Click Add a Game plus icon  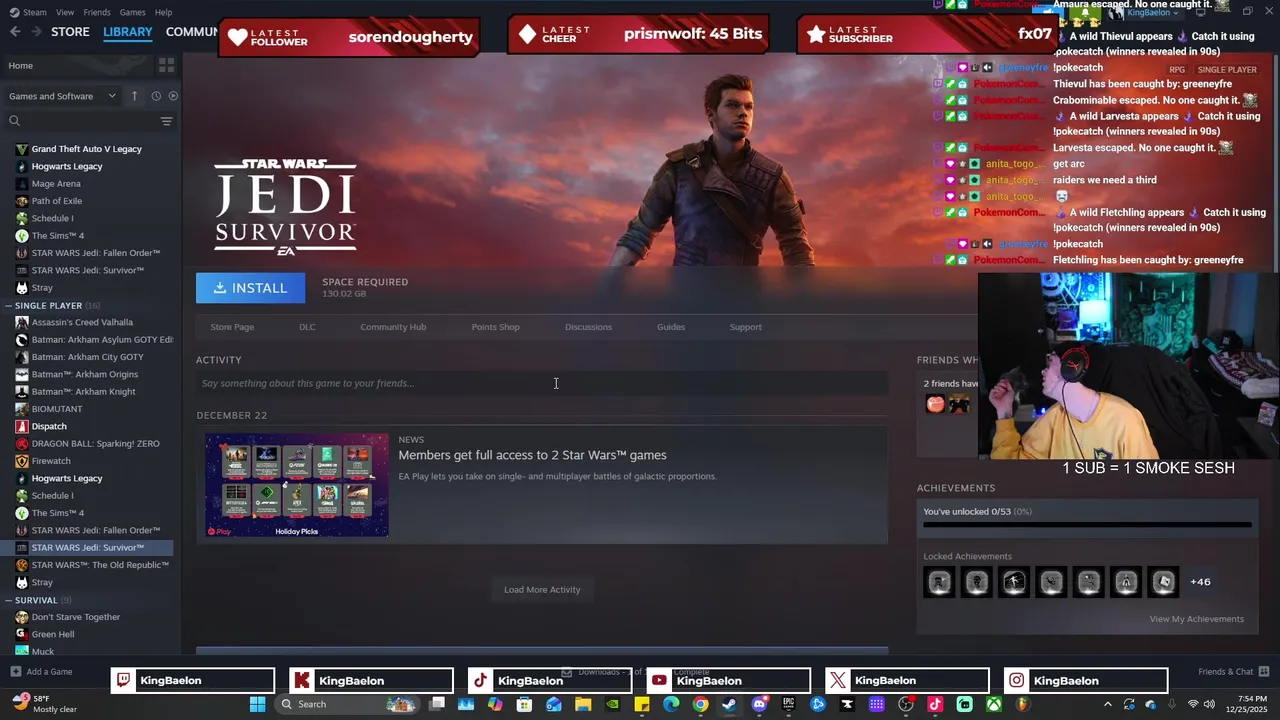(15, 672)
